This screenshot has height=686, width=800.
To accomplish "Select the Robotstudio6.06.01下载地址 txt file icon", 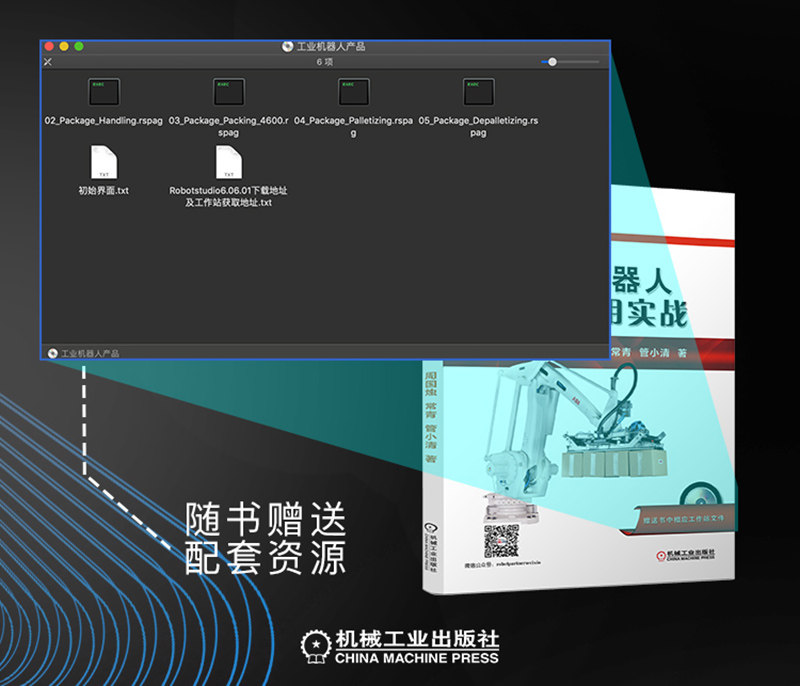I will (229, 162).
